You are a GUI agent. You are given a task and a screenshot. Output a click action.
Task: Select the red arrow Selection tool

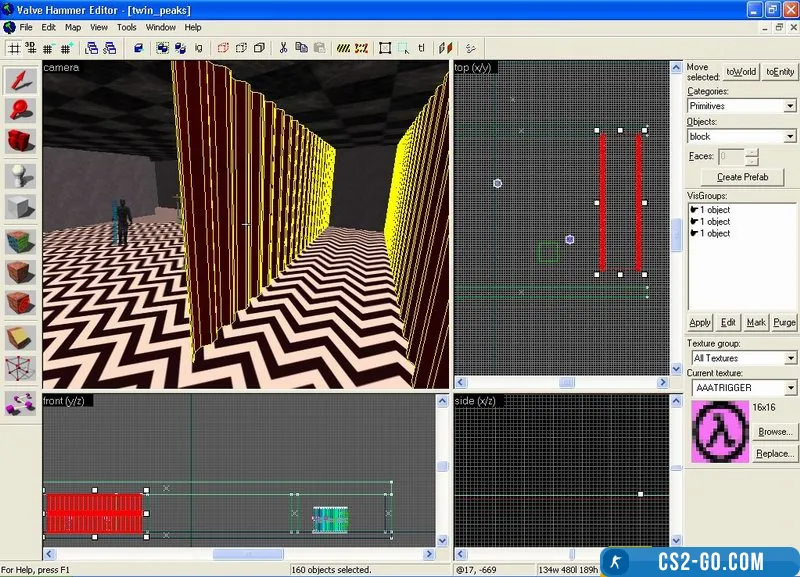point(21,82)
